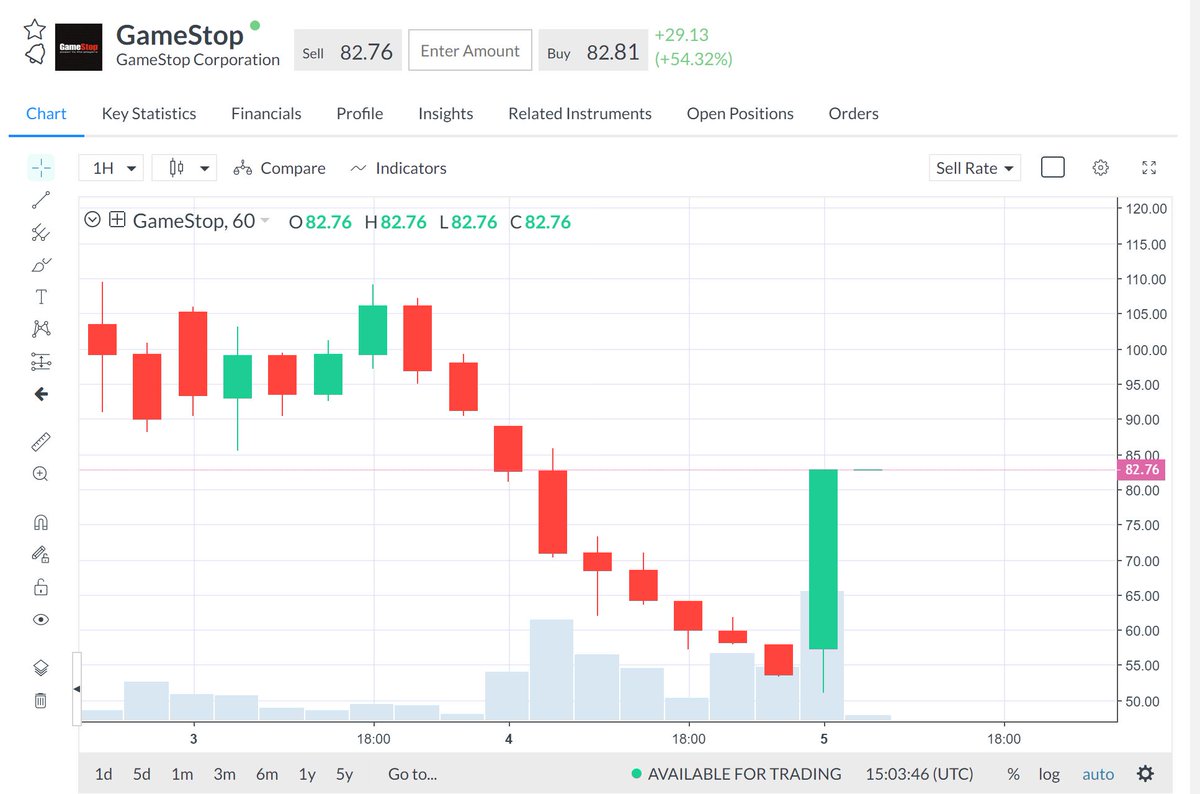This screenshot has height=794, width=1200.
Task: Select the ruler measure tool
Action: (41, 441)
